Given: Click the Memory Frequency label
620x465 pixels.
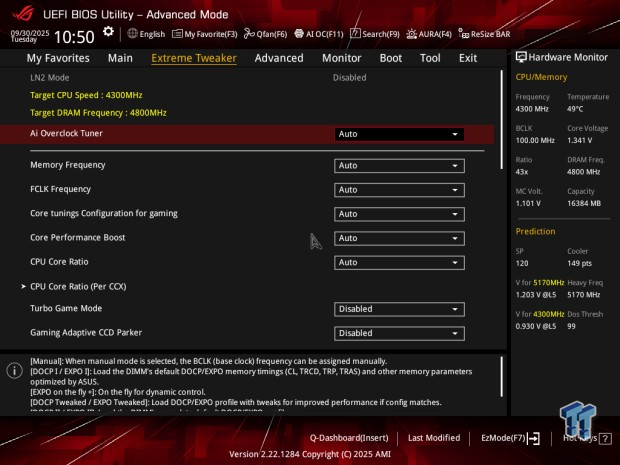Looking at the screenshot, I should (68, 165).
